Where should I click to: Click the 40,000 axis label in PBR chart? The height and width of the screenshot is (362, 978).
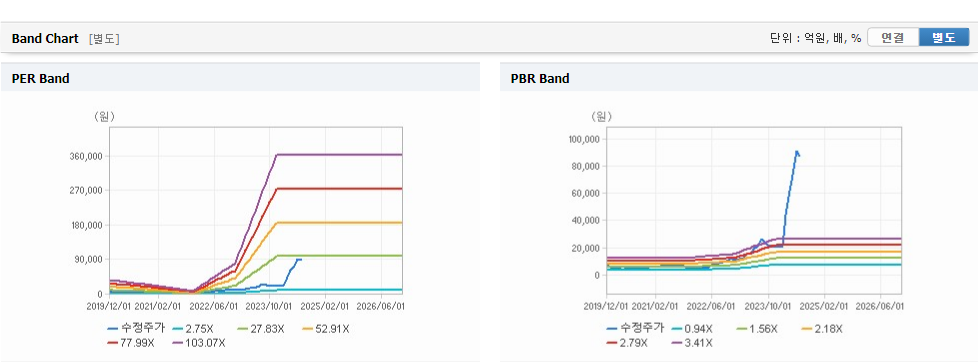(585, 220)
